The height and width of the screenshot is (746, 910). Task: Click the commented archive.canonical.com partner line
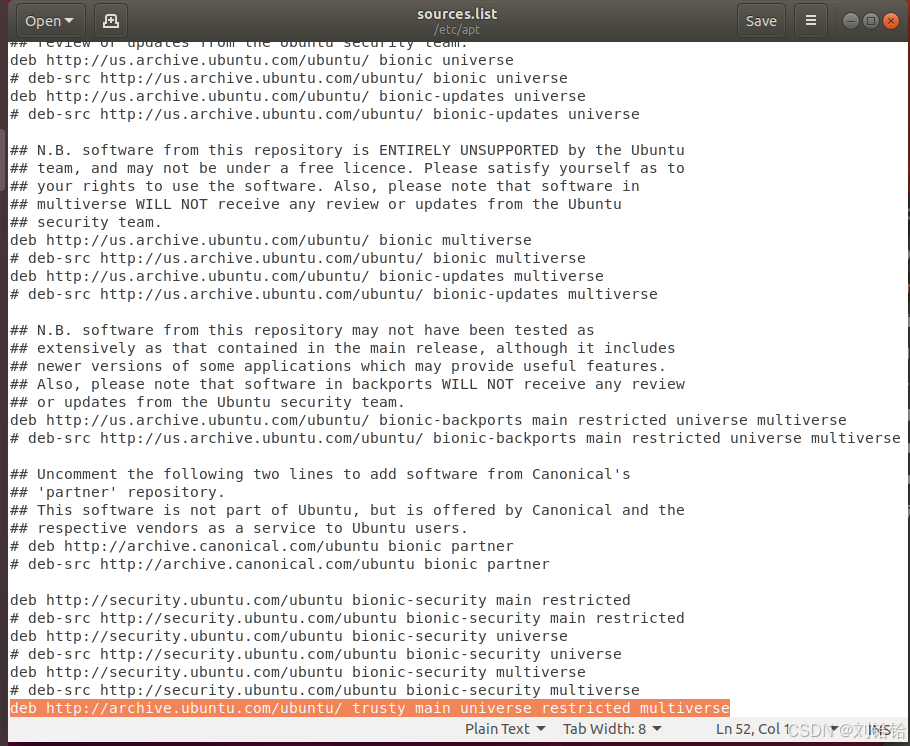pos(260,546)
